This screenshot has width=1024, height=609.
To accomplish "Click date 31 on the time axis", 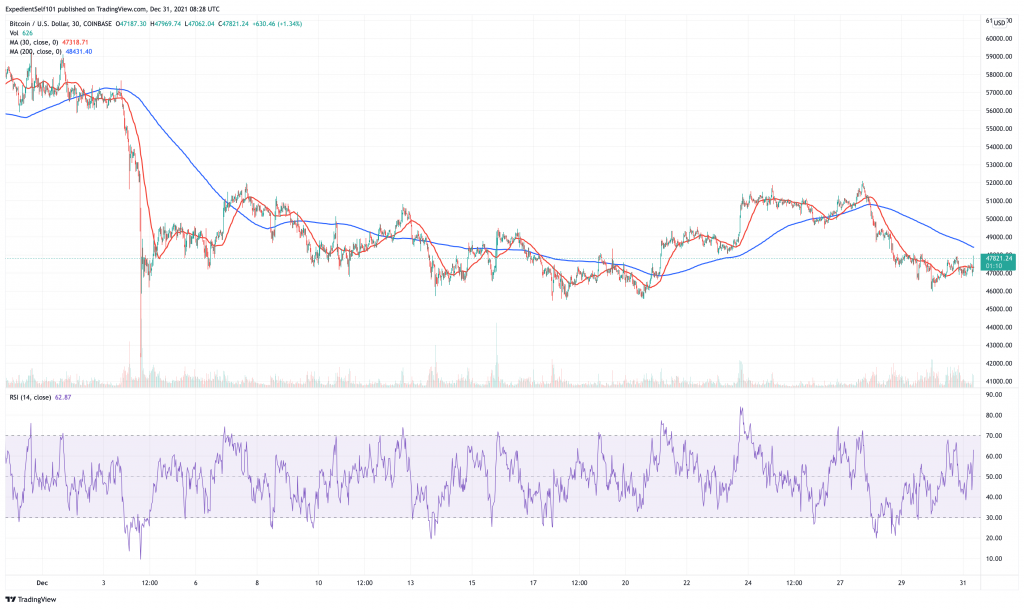I will (x=963, y=583).
